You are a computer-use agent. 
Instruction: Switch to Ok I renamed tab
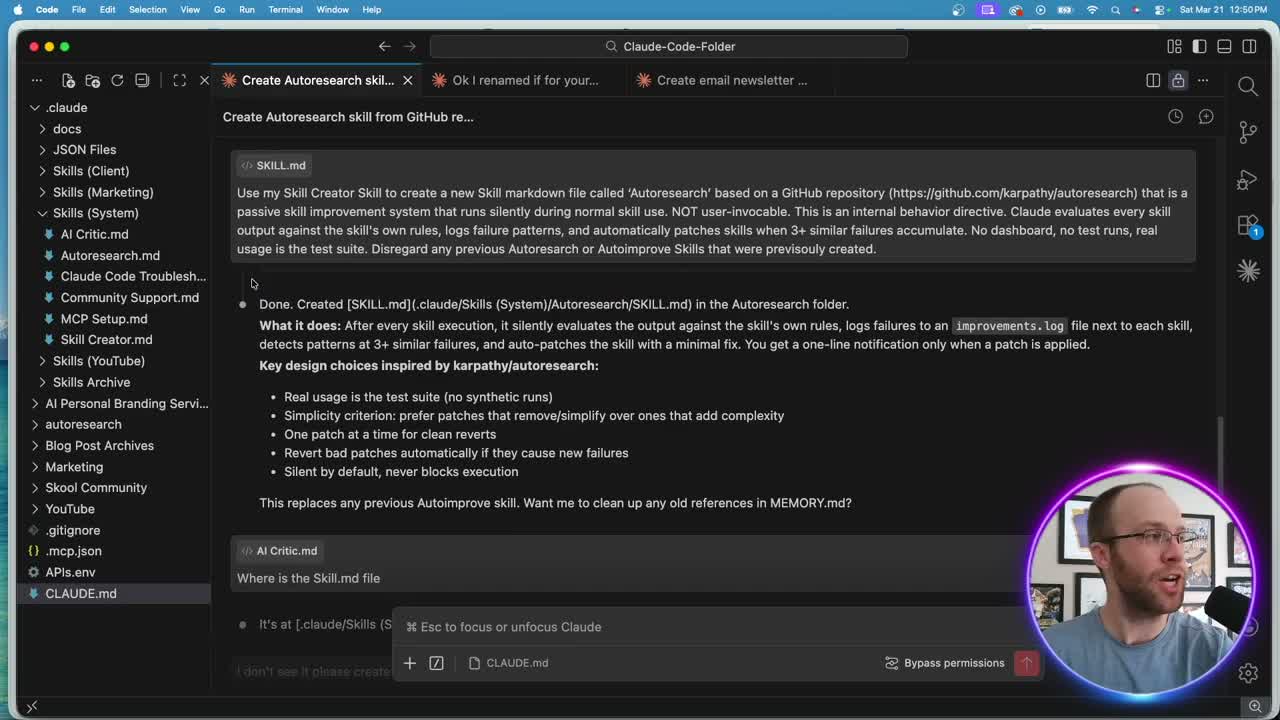pos(524,80)
